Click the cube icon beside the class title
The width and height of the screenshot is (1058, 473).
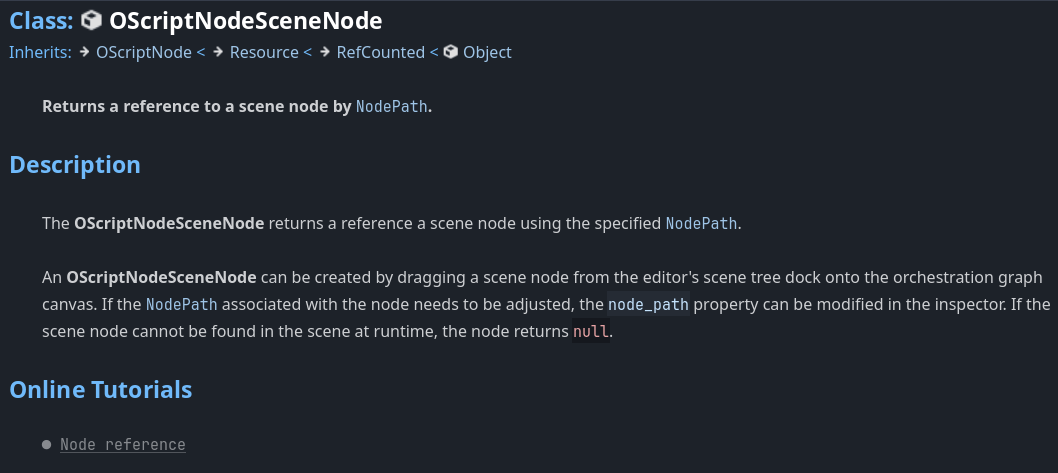(x=91, y=21)
